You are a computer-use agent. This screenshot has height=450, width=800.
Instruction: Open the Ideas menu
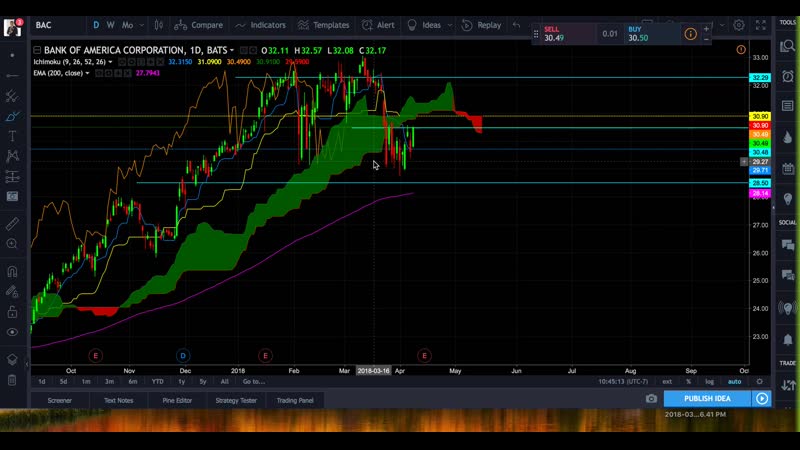click(x=424, y=25)
